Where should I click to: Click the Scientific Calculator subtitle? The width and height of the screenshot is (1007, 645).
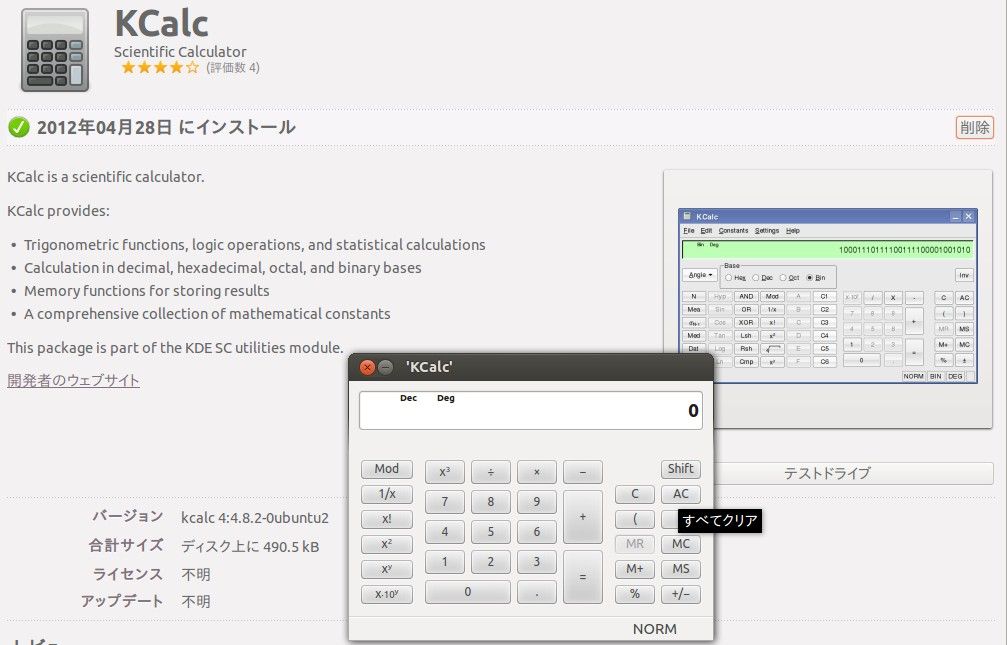180,52
